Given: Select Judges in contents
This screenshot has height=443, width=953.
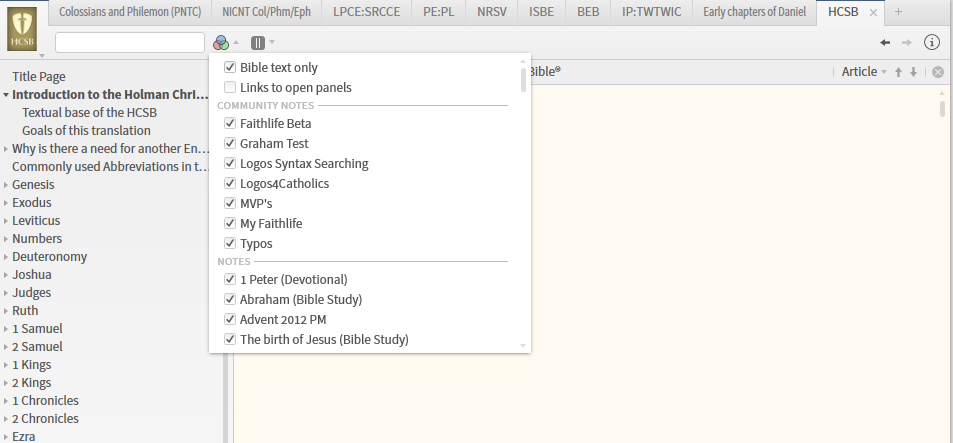Looking at the screenshot, I should (32, 293).
